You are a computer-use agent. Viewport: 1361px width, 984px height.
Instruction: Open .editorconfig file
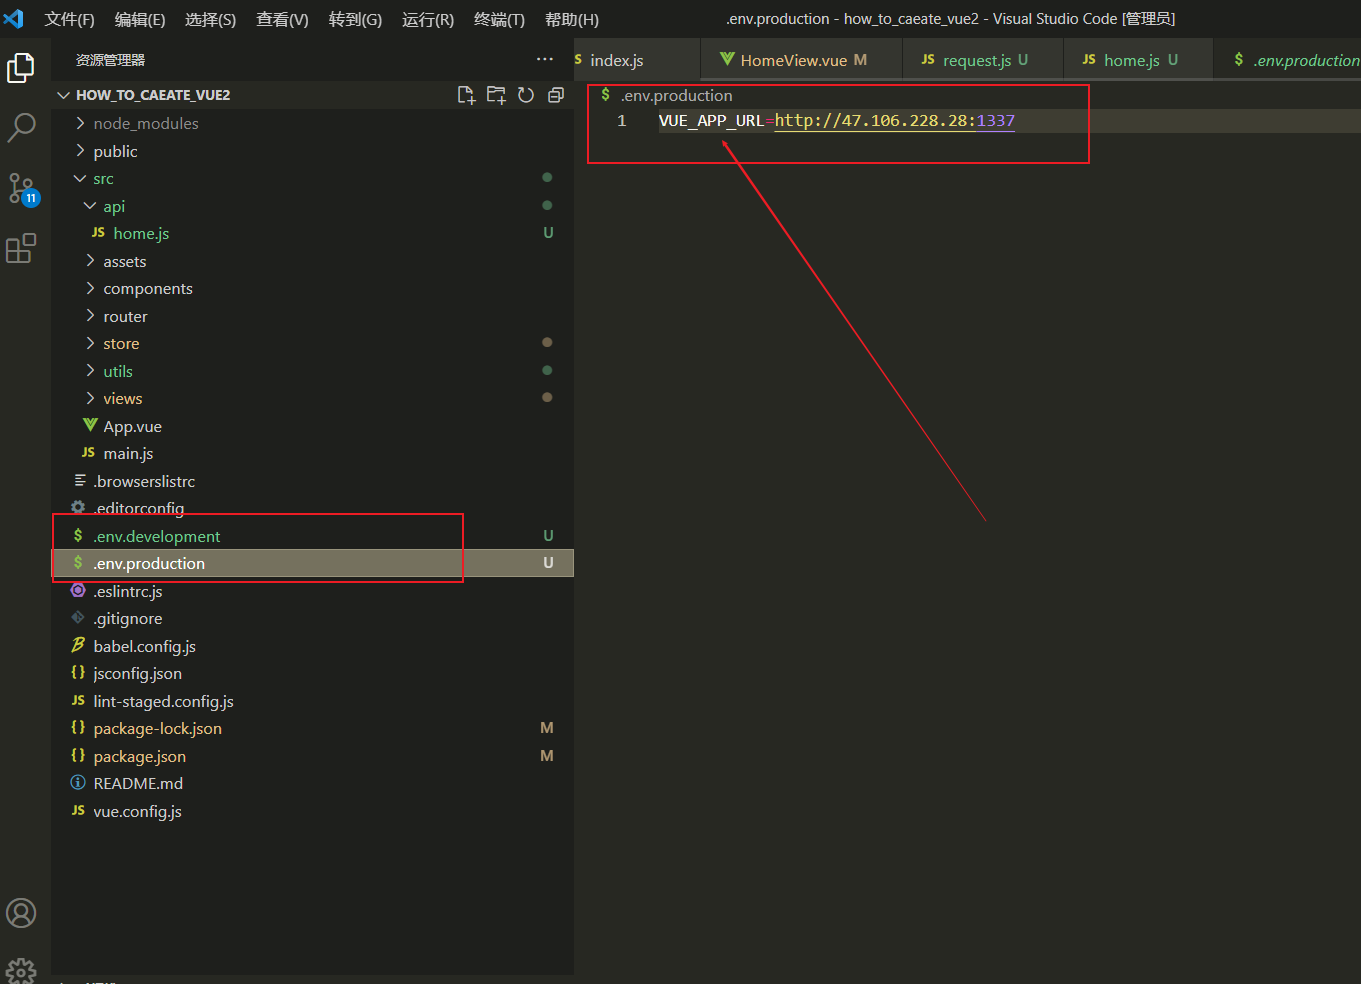coord(313,508)
